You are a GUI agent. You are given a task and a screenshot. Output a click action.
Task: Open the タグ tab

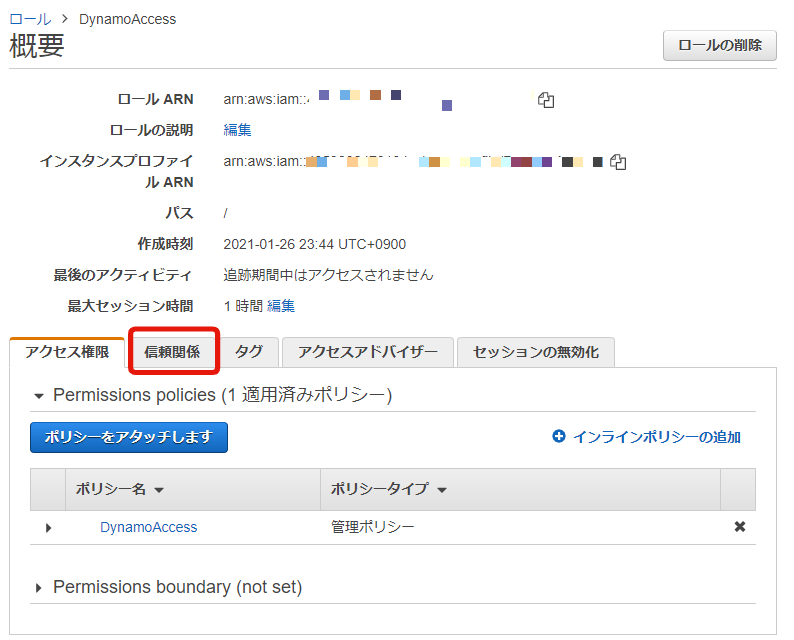point(249,352)
